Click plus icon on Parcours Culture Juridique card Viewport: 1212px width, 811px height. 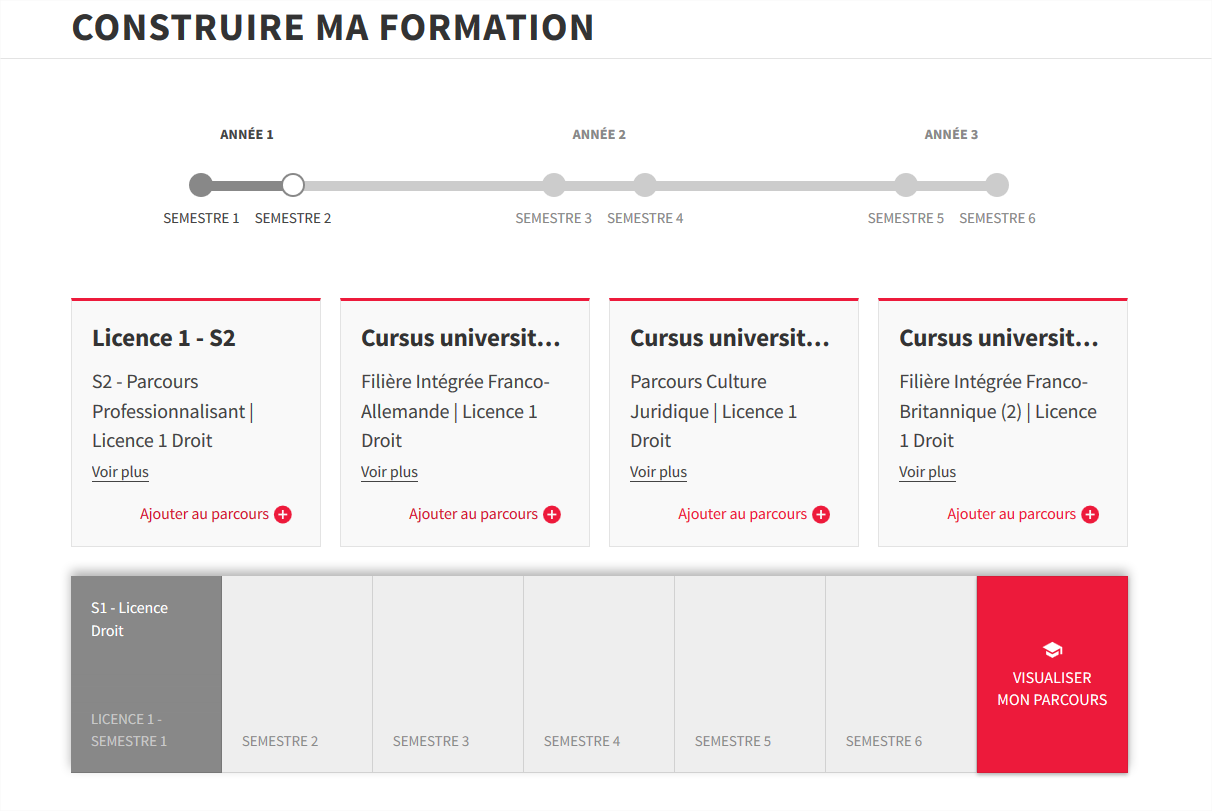point(821,515)
